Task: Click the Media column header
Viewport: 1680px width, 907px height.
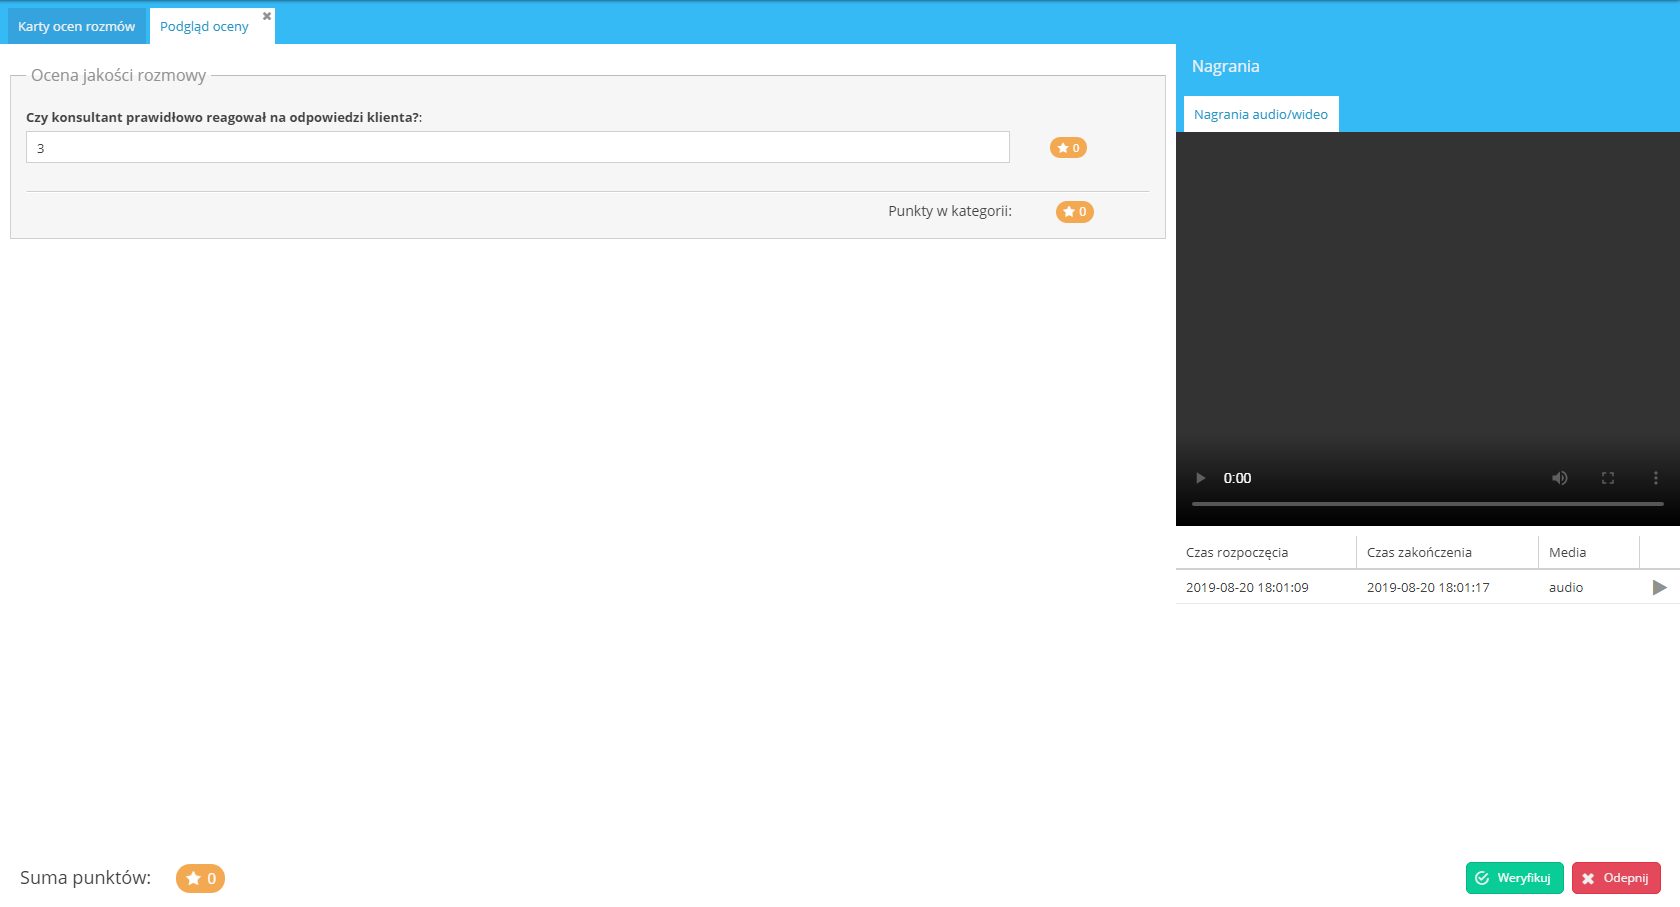Action: pyautogui.click(x=1589, y=552)
